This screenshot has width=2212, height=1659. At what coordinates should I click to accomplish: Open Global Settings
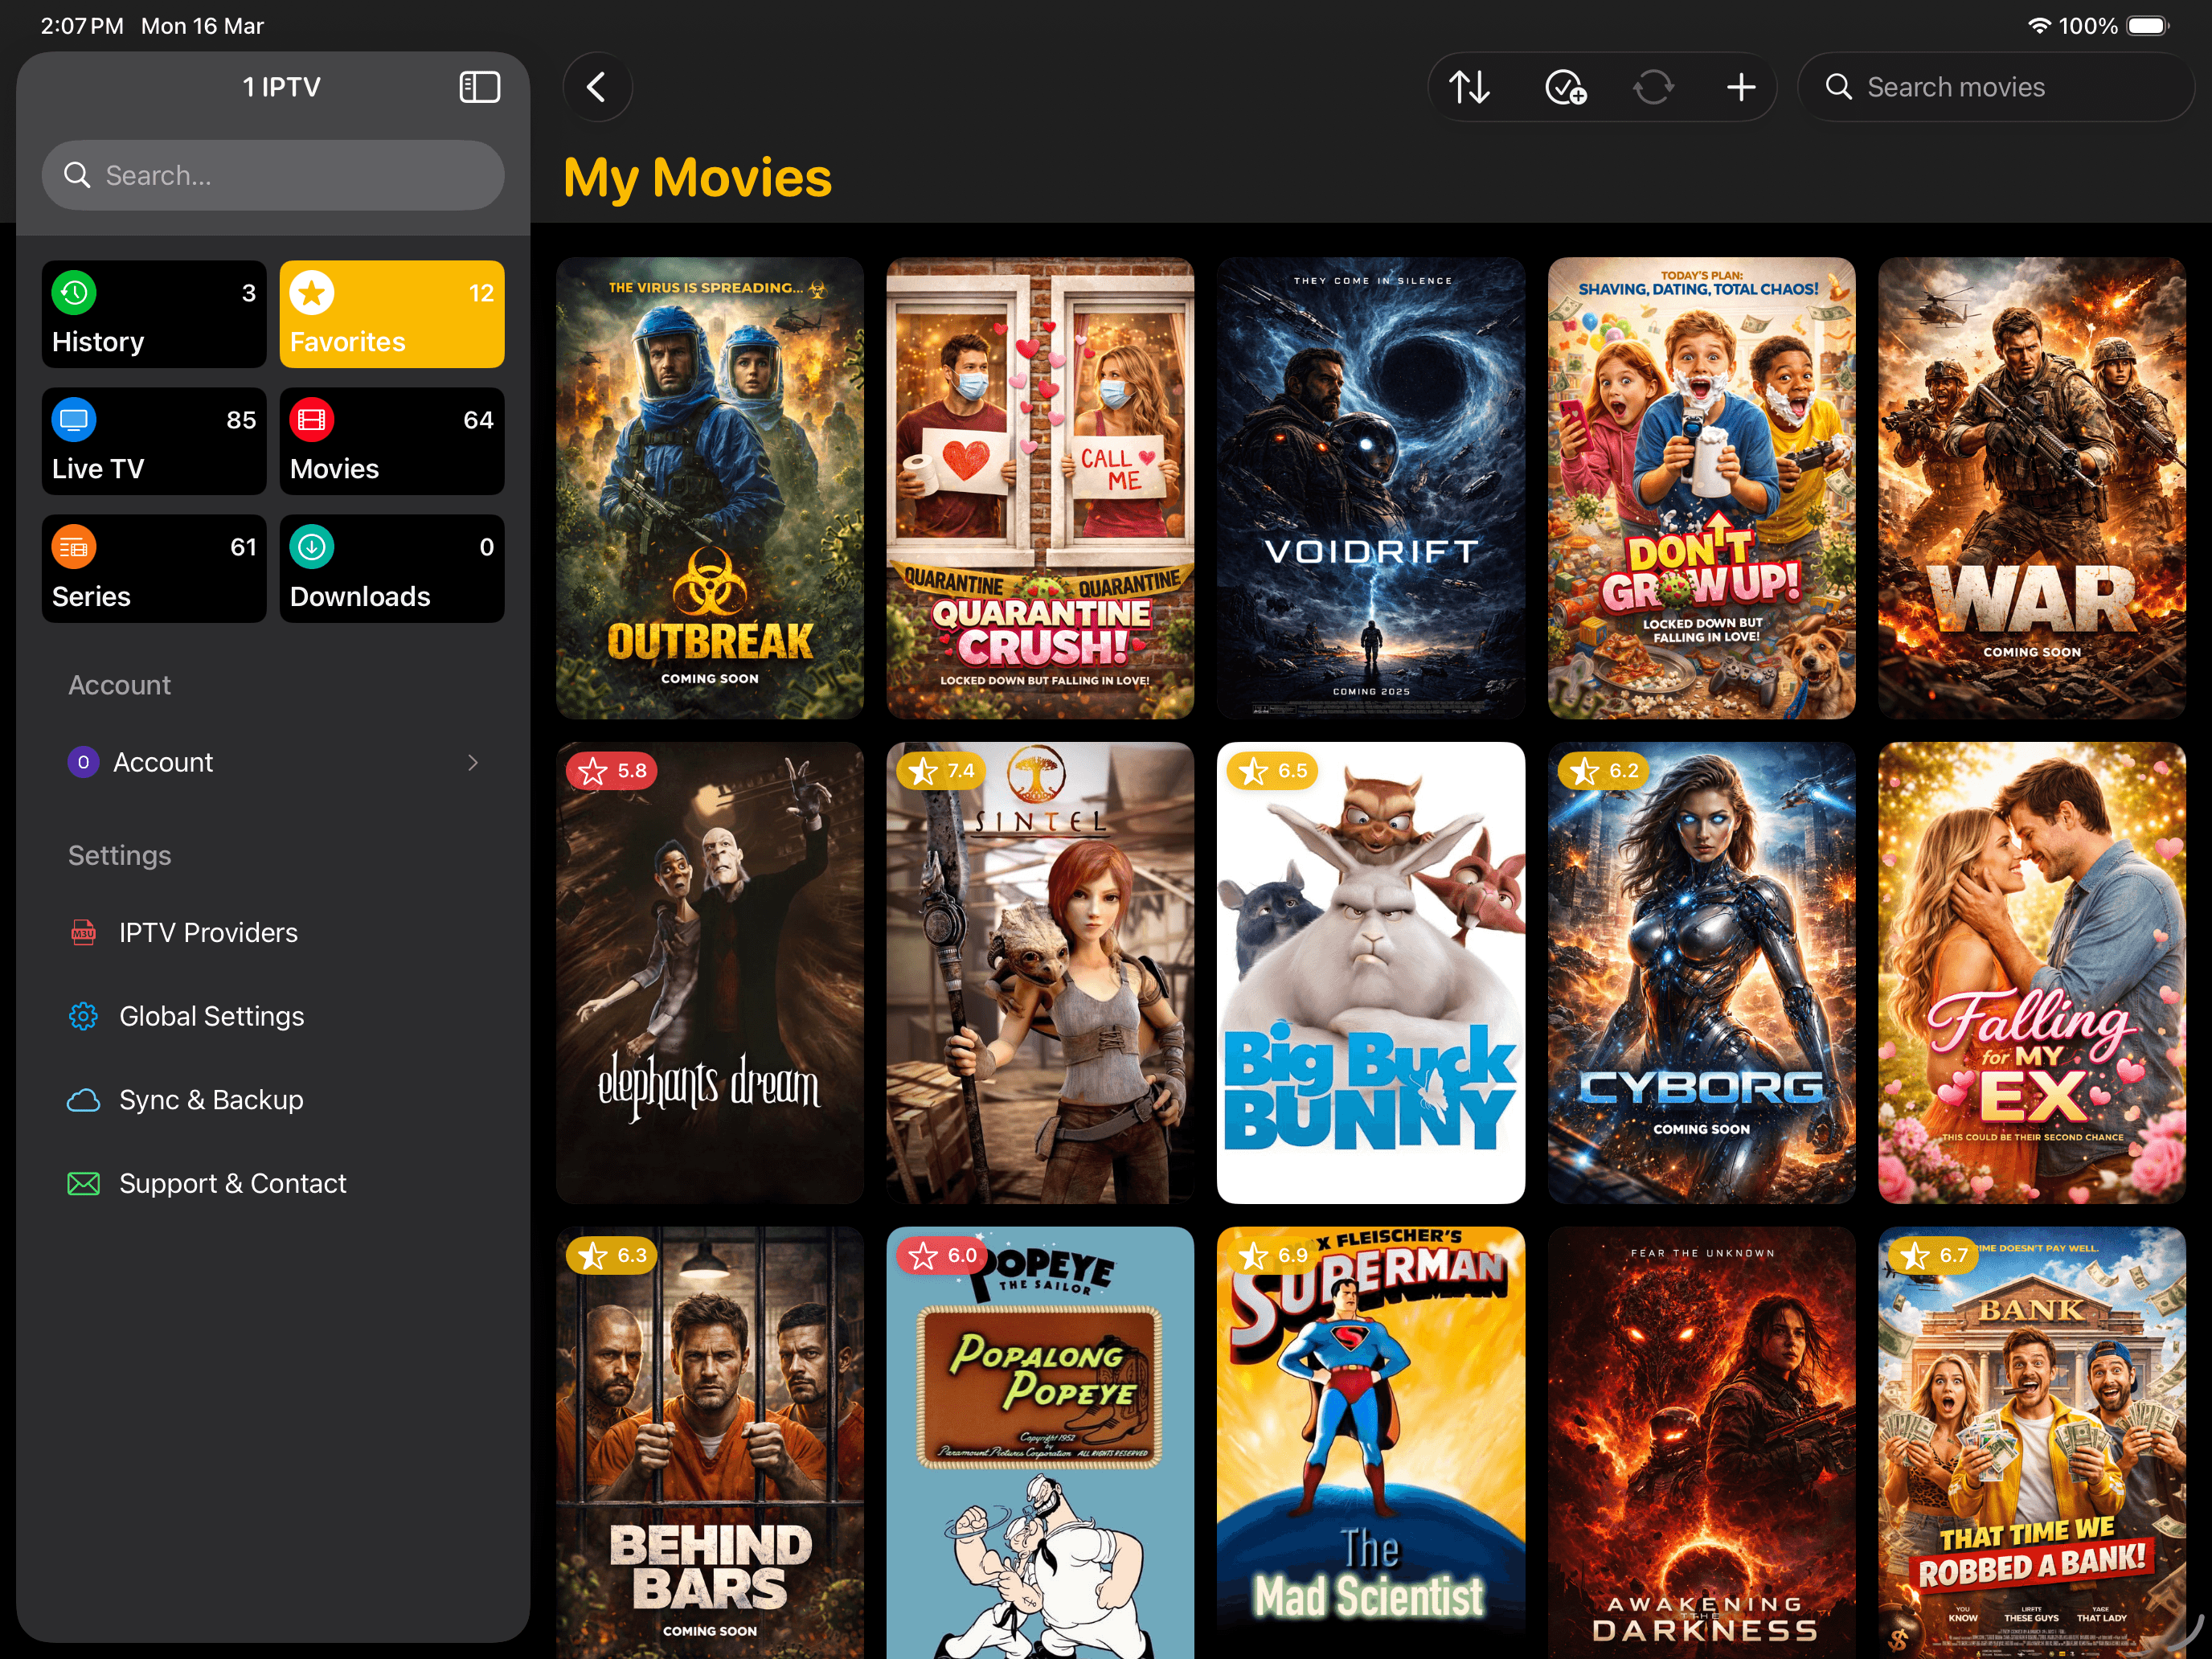(x=212, y=1016)
